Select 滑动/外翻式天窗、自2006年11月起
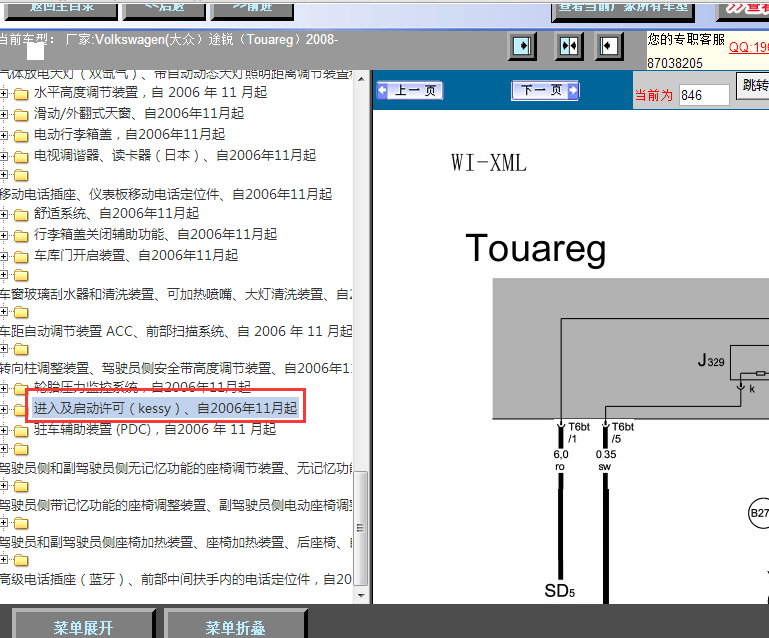The image size is (769, 638). [x=139, y=113]
